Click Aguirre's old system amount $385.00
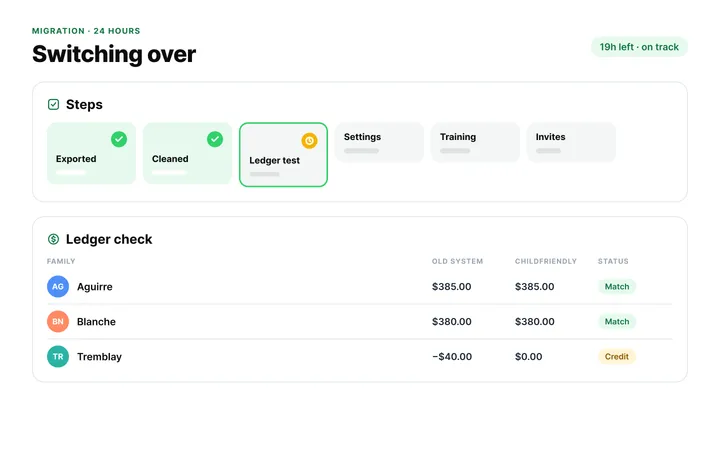 click(x=451, y=287)
